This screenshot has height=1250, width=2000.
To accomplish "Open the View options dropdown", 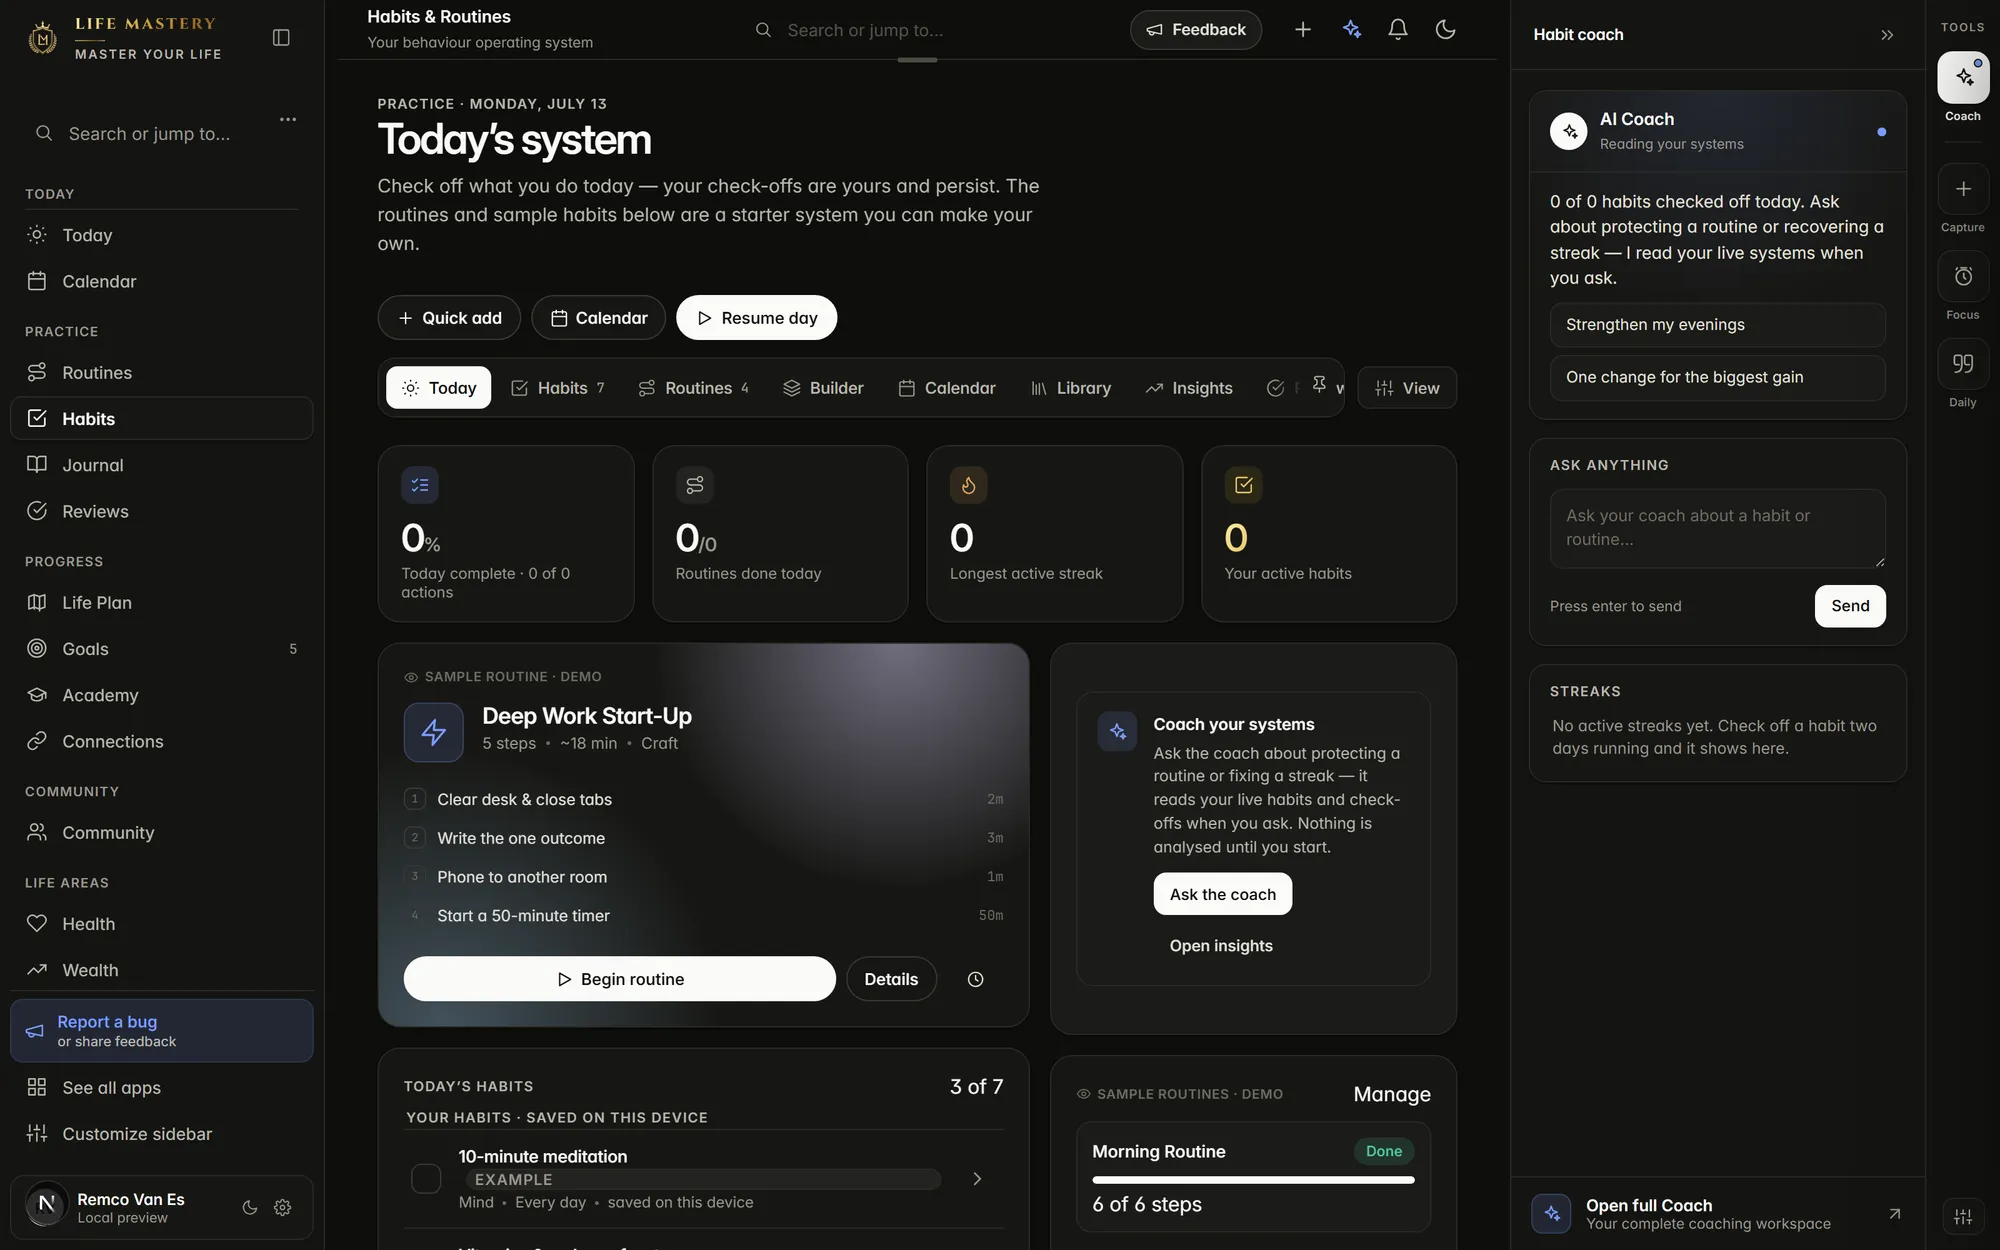I will coord(1407,388).
